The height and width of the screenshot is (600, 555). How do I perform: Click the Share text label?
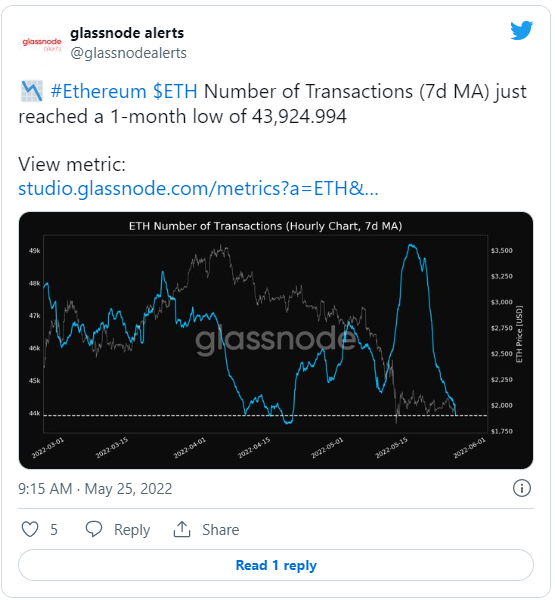(x=220, y=530)
